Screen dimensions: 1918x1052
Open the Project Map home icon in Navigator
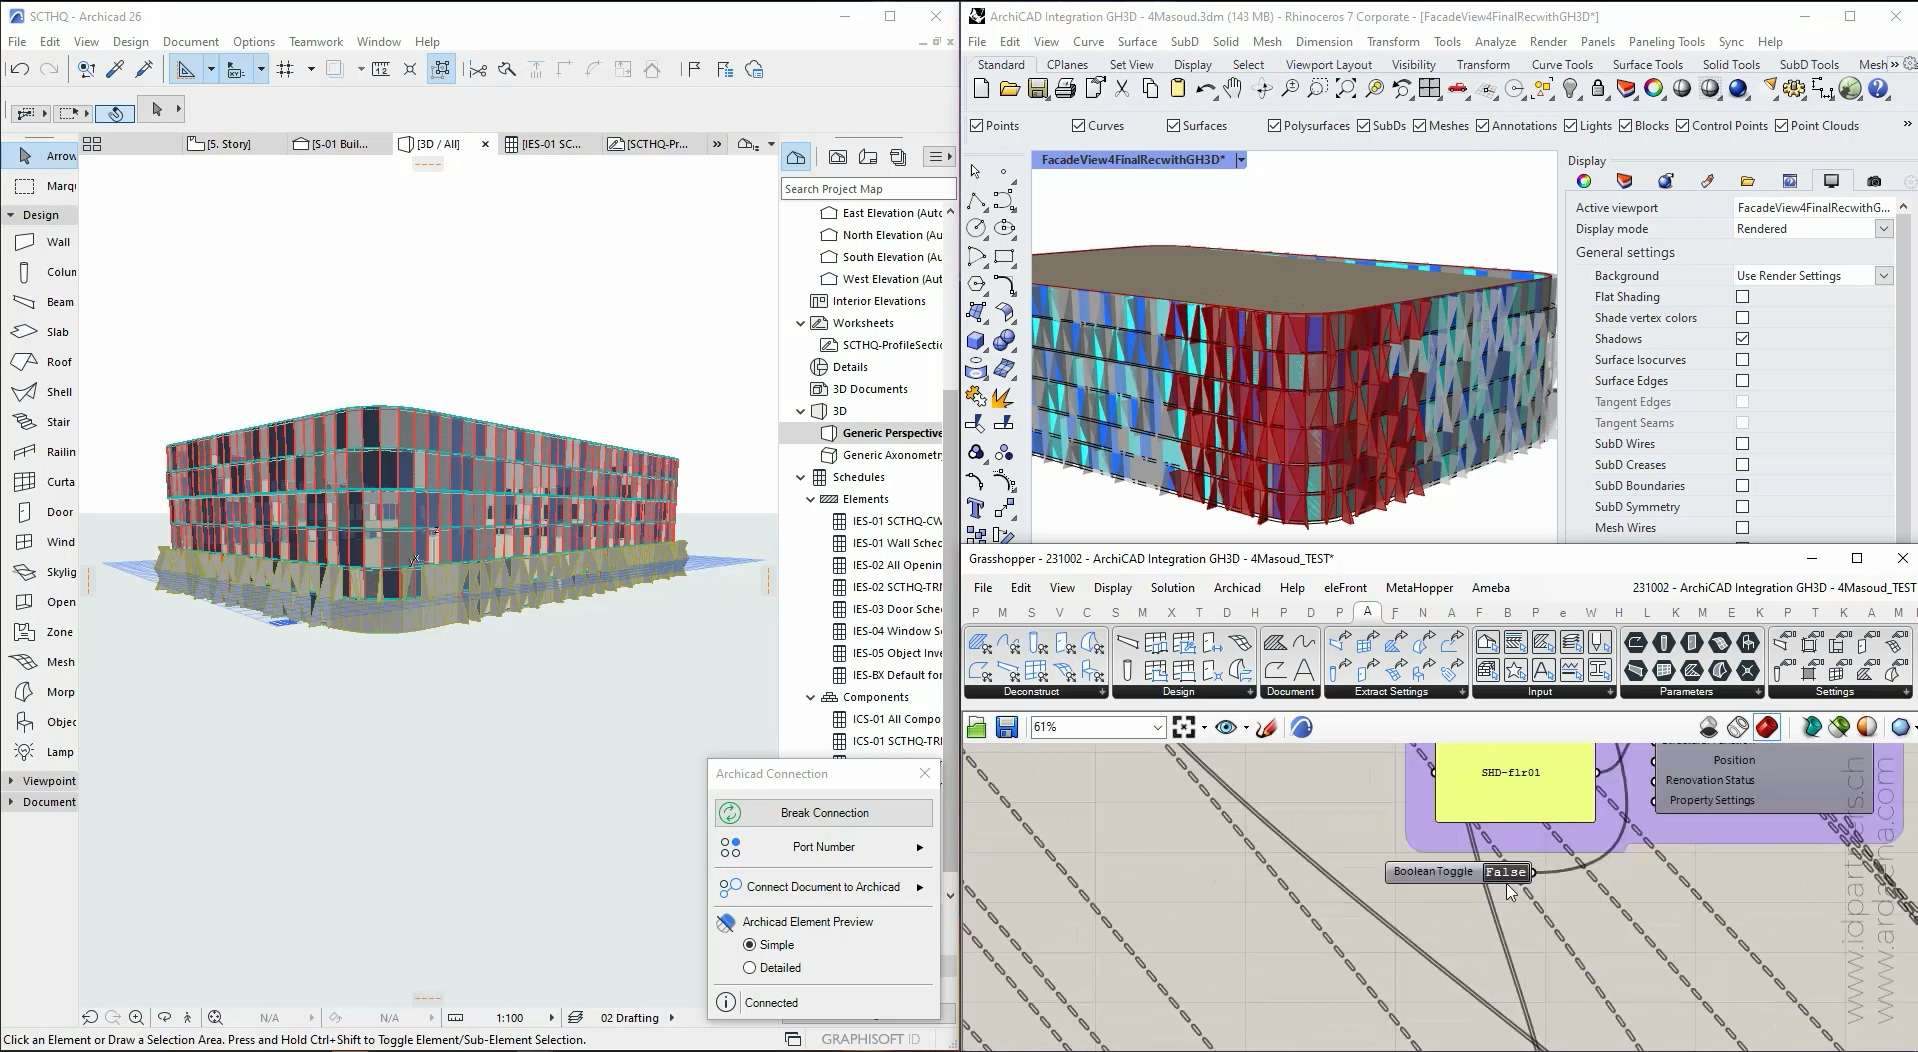796,157
